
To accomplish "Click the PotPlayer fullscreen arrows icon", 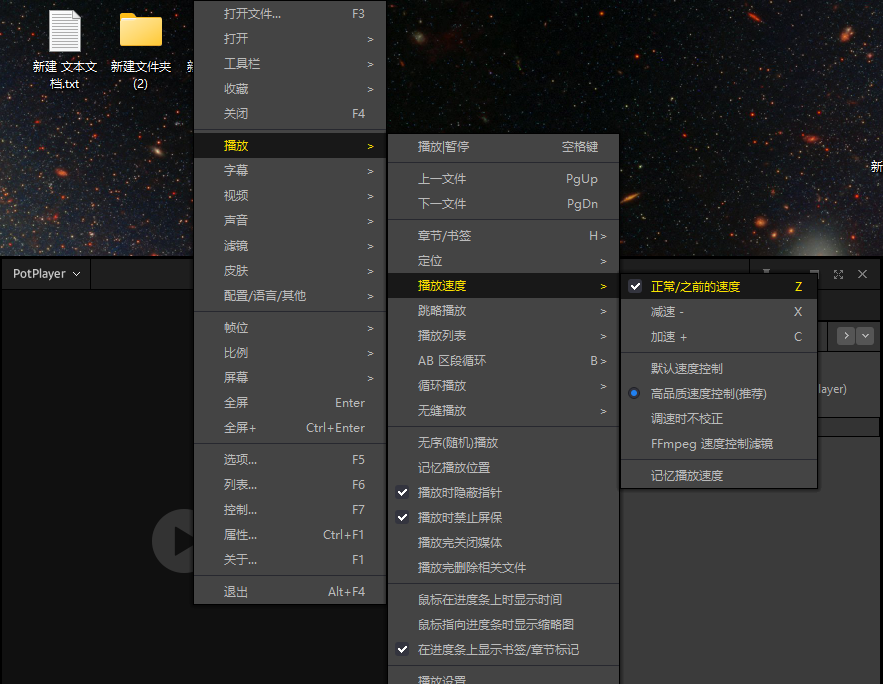I will pyautogui.click(x=839, y=274).
